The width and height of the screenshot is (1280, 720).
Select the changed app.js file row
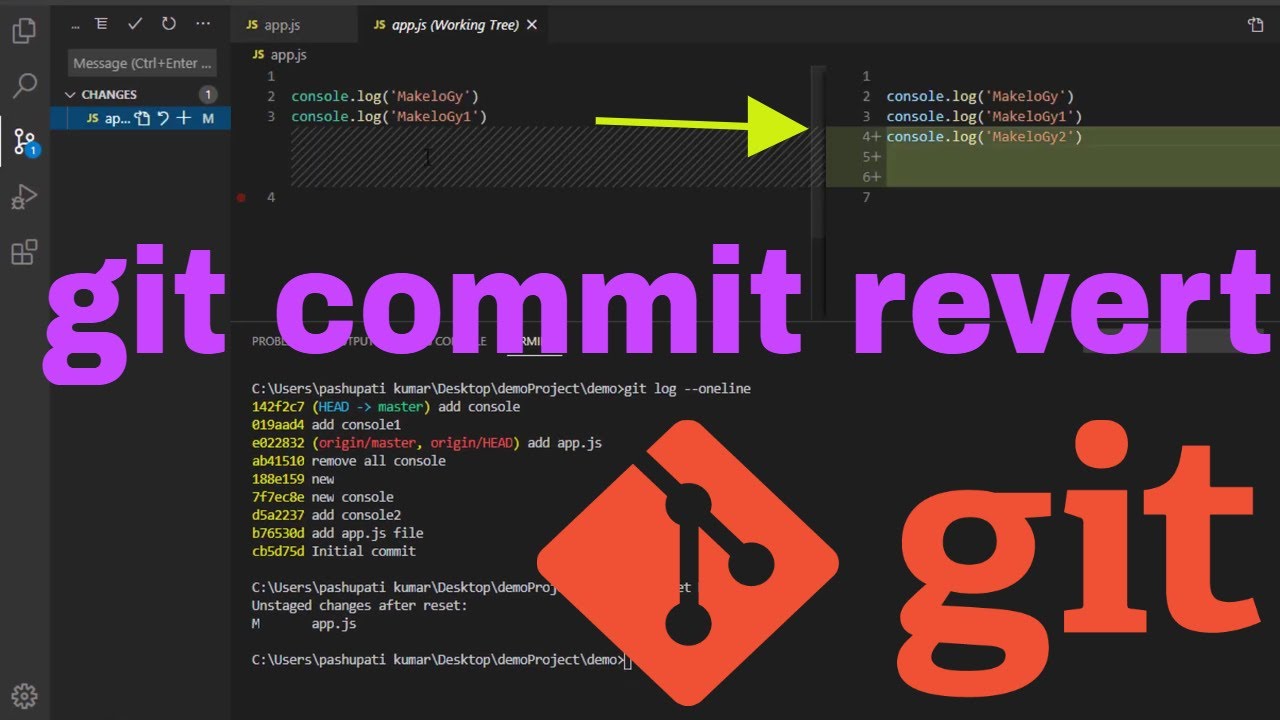(x=140, y=118)
